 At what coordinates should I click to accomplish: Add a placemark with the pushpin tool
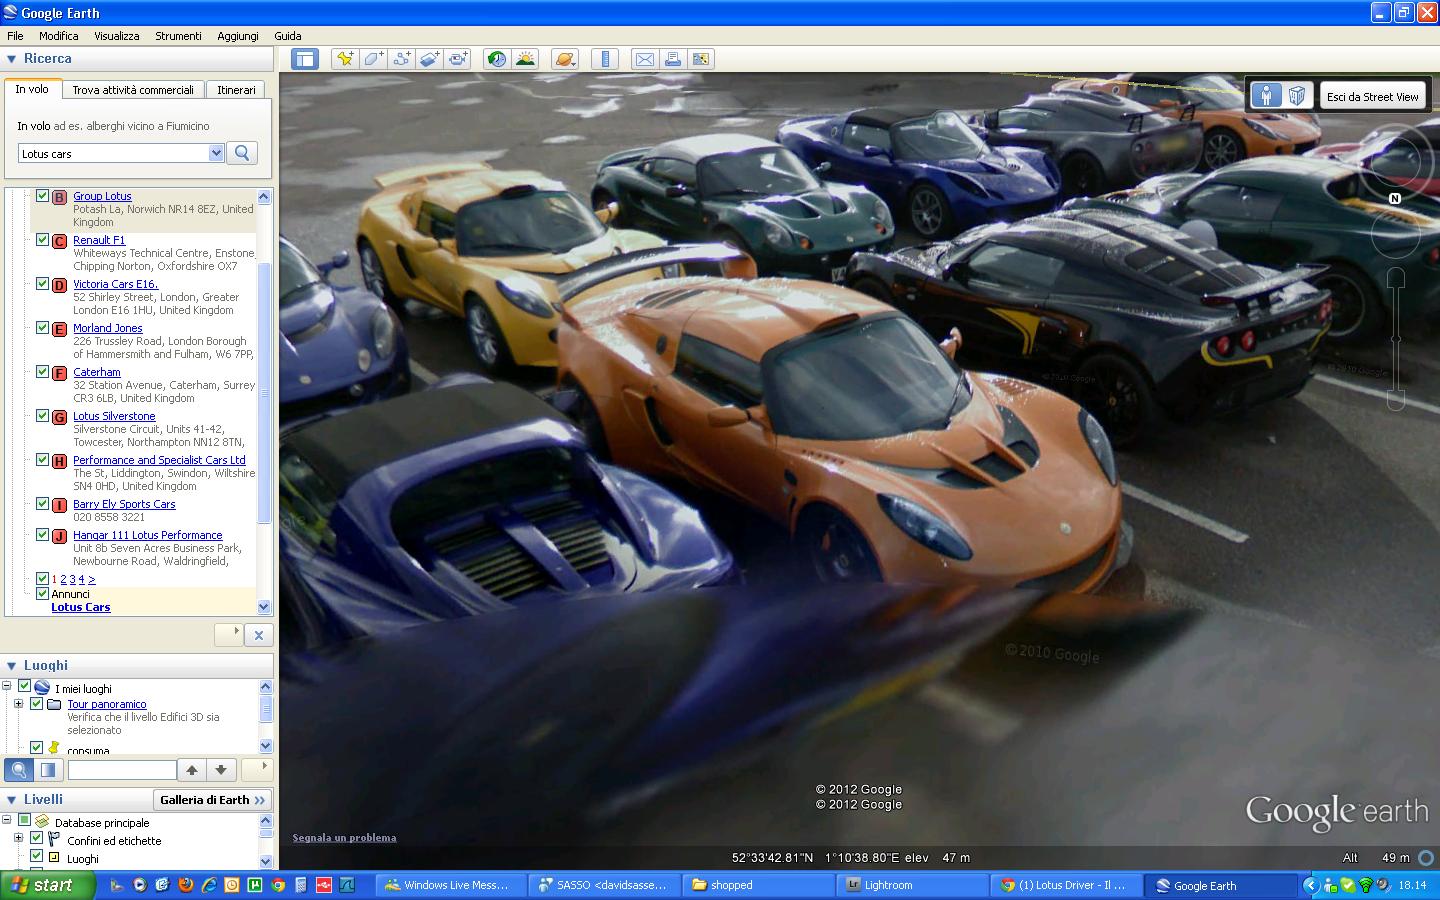[345, 59]
